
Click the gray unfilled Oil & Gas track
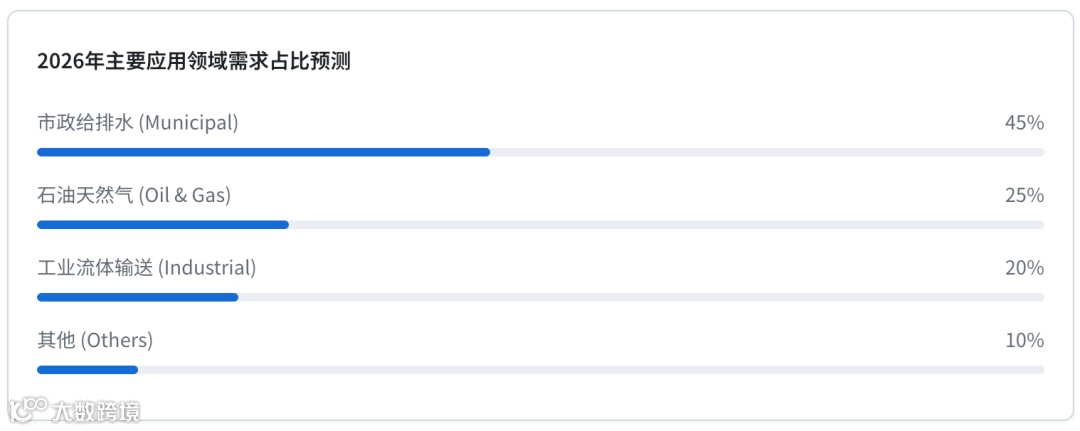coord(666,225)
